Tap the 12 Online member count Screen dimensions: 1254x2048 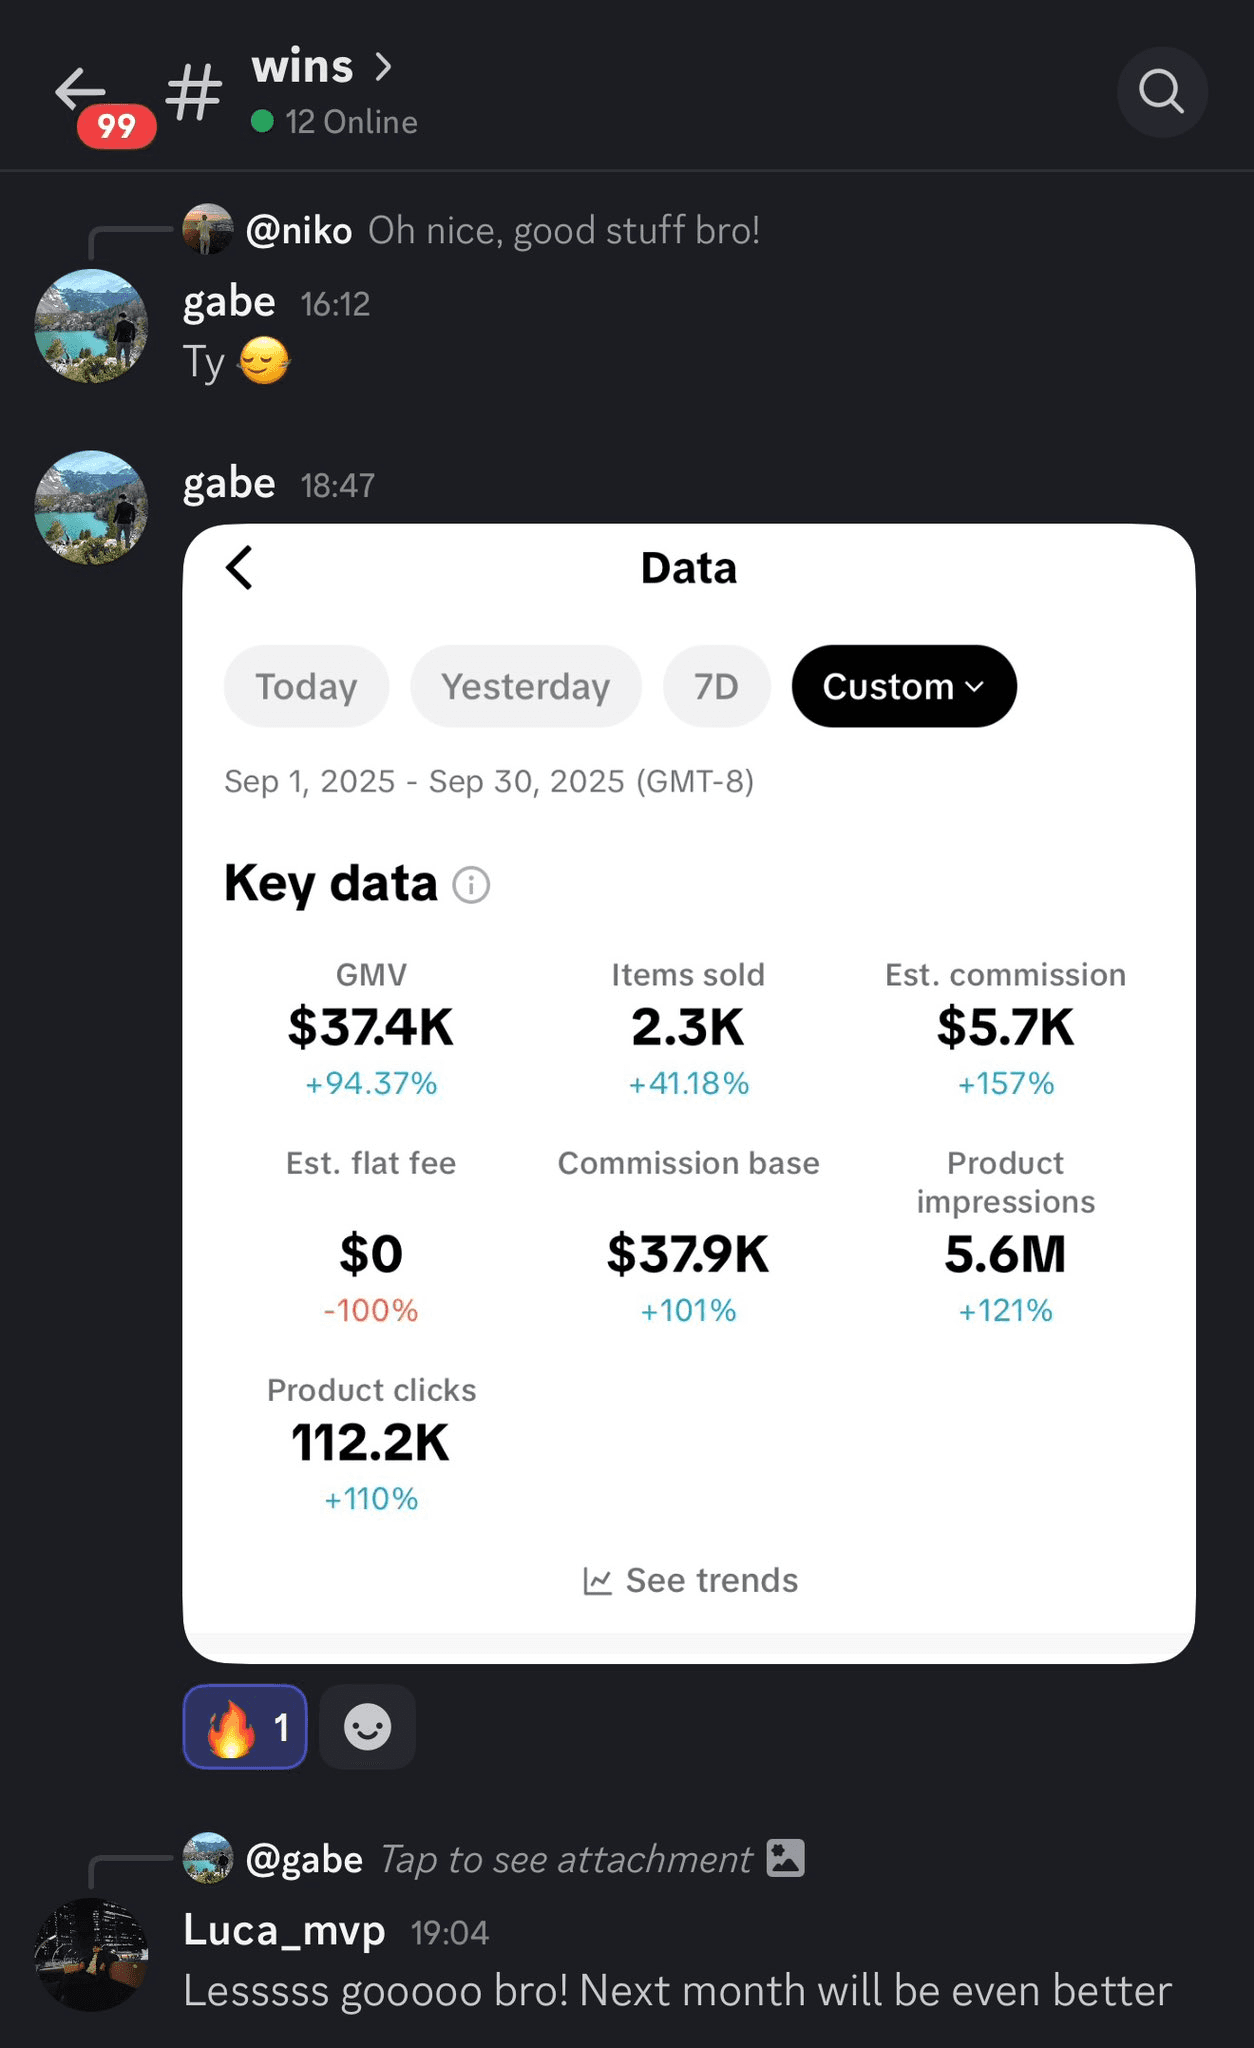point(350,122)
